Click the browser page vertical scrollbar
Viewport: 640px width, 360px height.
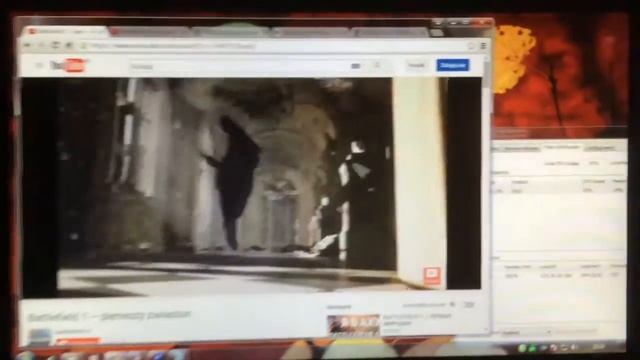486,196
